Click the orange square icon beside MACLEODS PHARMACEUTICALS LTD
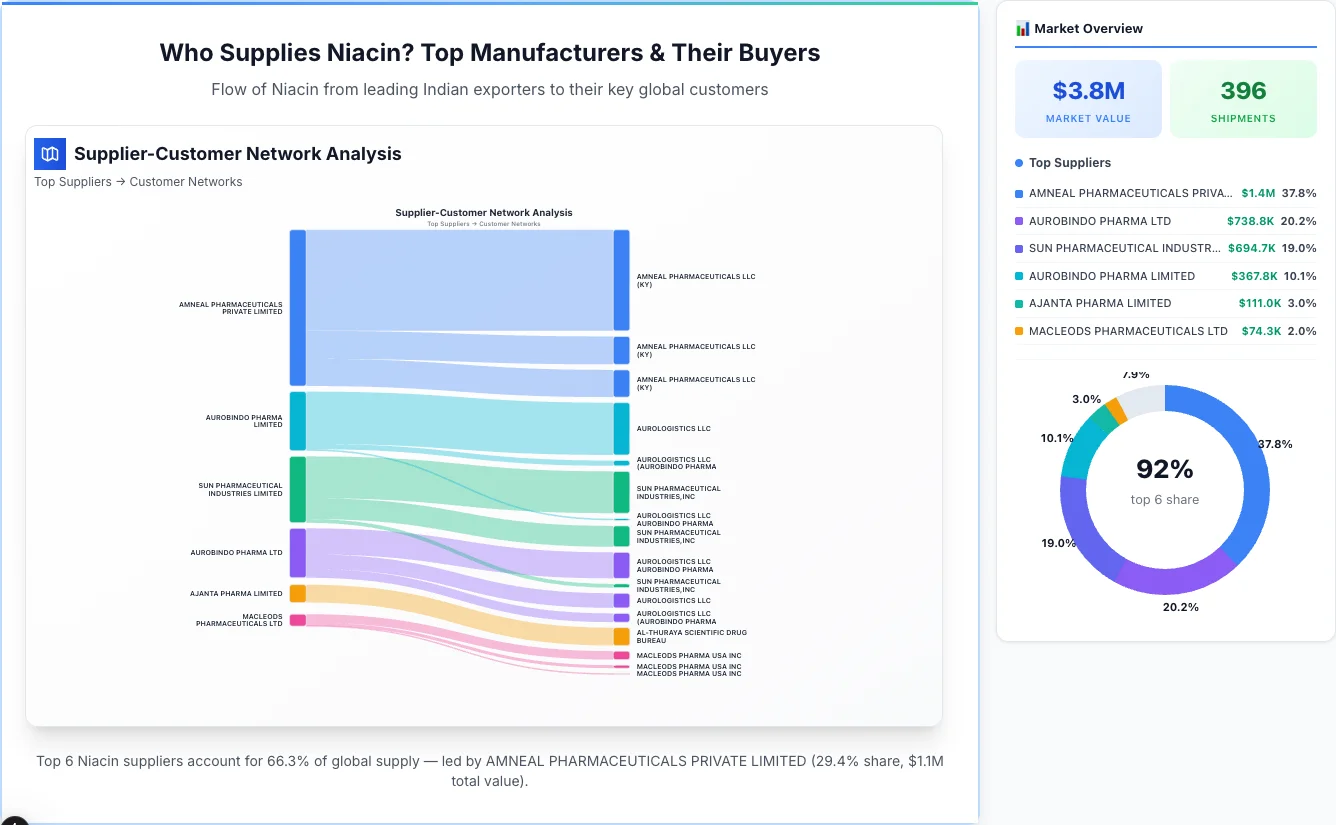Viewport: 1336px width, 825px height. coord(1018,331)
